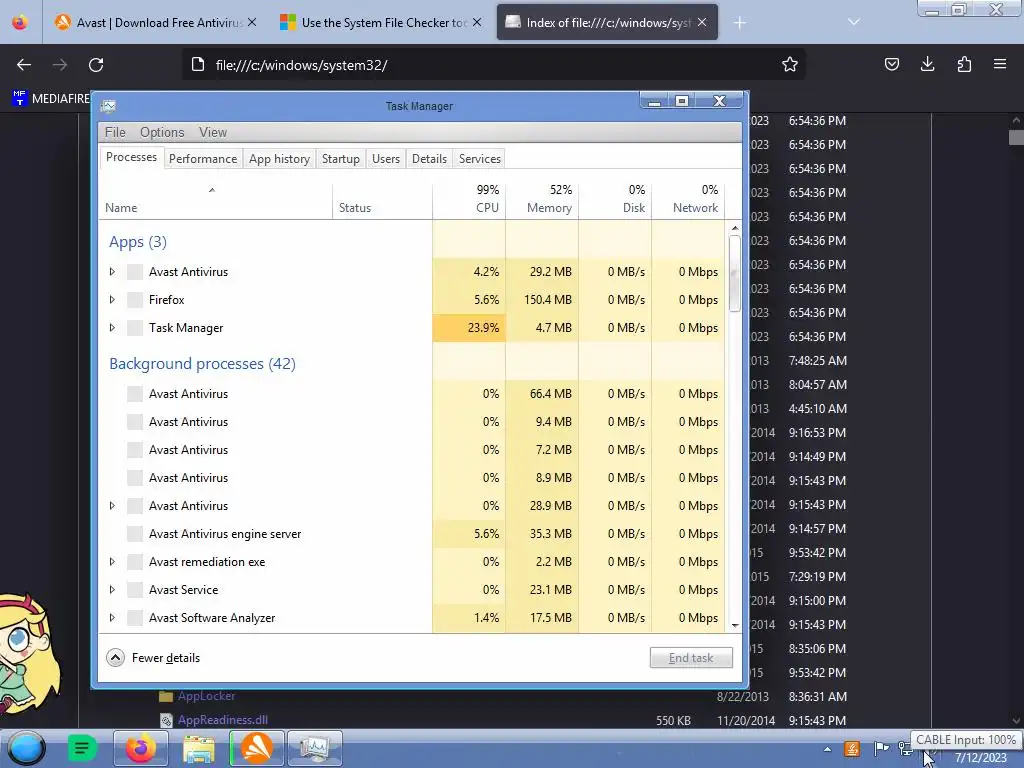Click the Task Manager process list scrollbar thumb

point(735,273)
